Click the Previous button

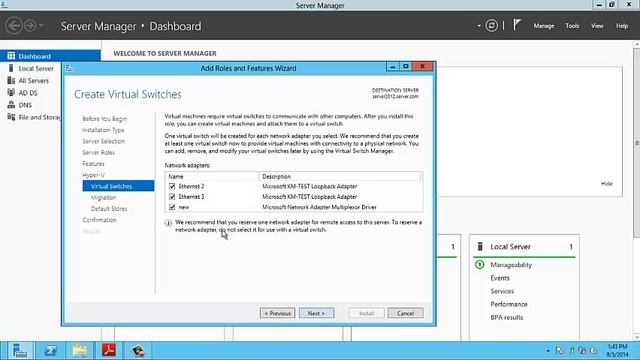pyautogui.click(x=278, y=313)
